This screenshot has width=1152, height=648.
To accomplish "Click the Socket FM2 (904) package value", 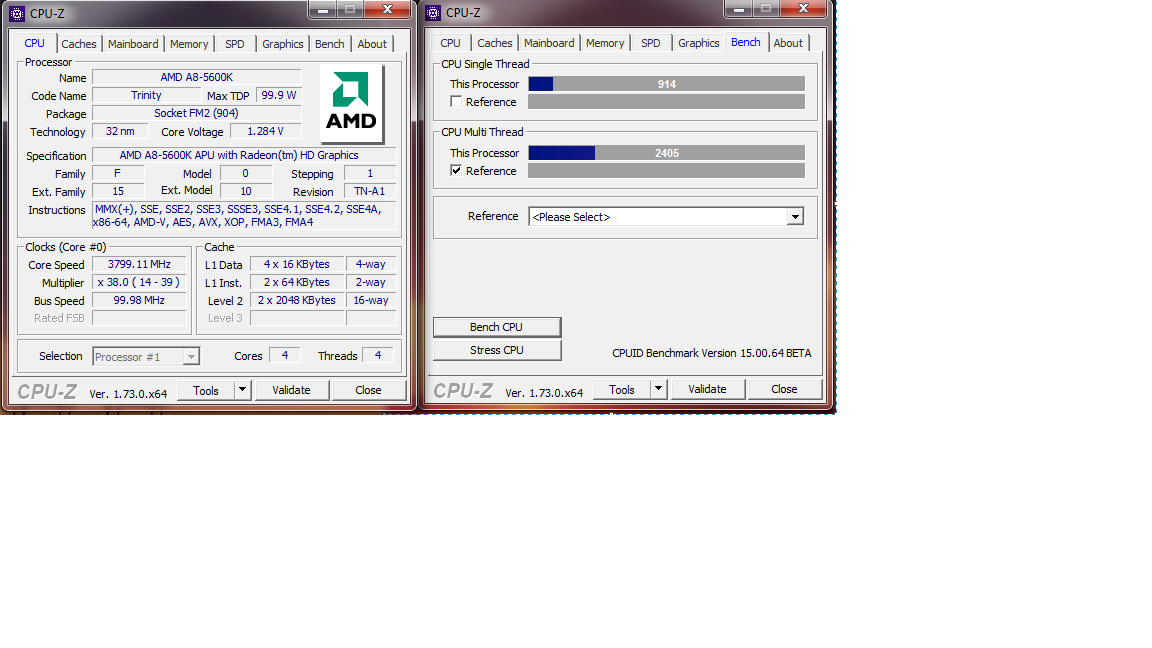I will [197, 113].
